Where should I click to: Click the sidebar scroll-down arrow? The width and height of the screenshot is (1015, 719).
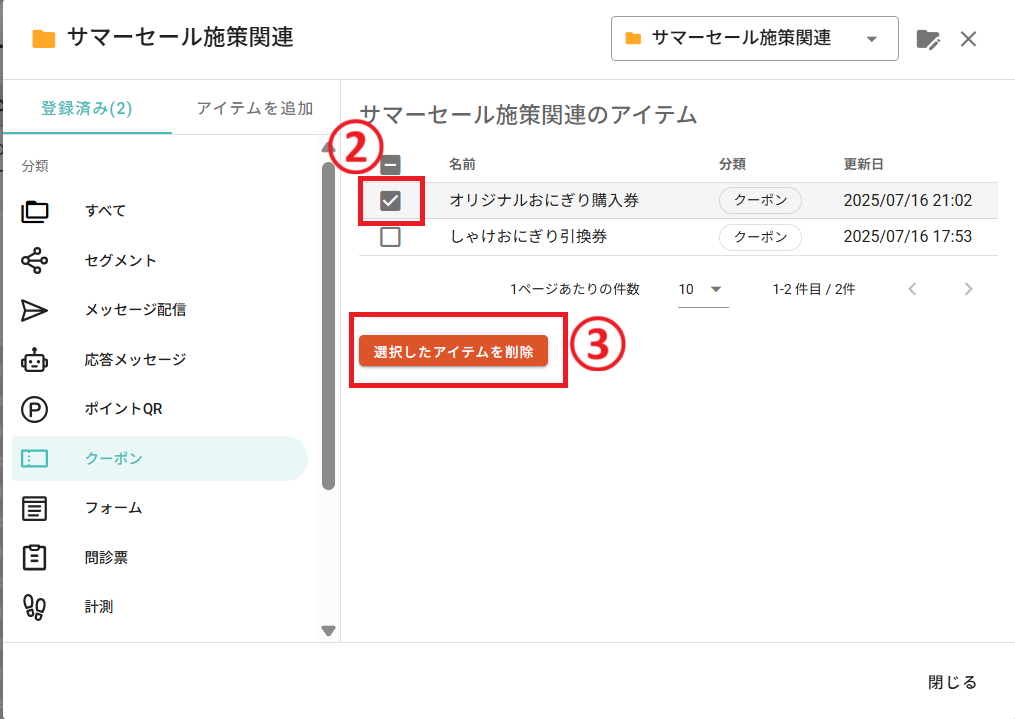328,630
